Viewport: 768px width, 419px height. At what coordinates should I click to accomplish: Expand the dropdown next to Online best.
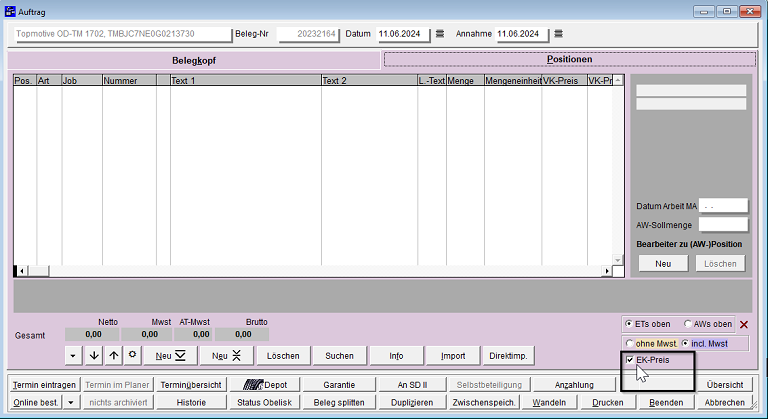click(71, 402)
